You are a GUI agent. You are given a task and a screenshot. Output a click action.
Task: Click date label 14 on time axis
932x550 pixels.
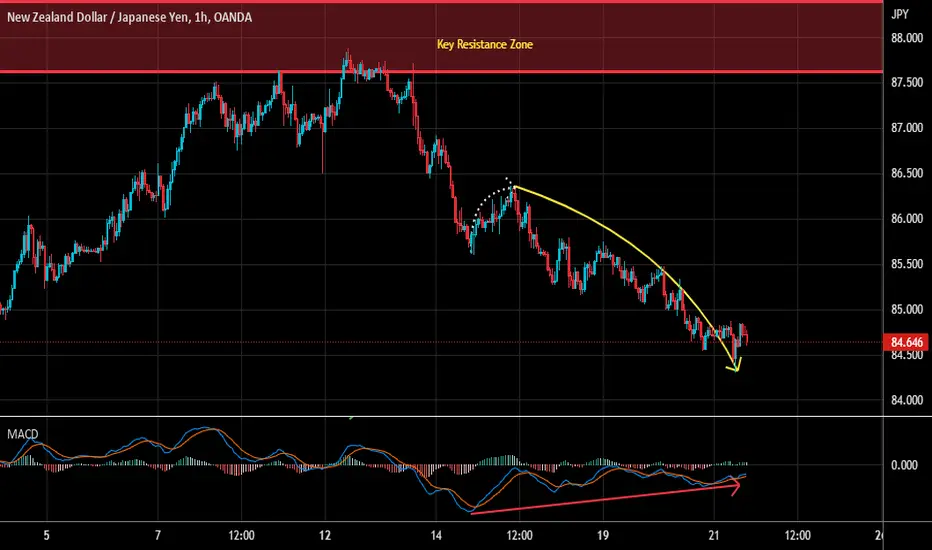tap(436, 536)
